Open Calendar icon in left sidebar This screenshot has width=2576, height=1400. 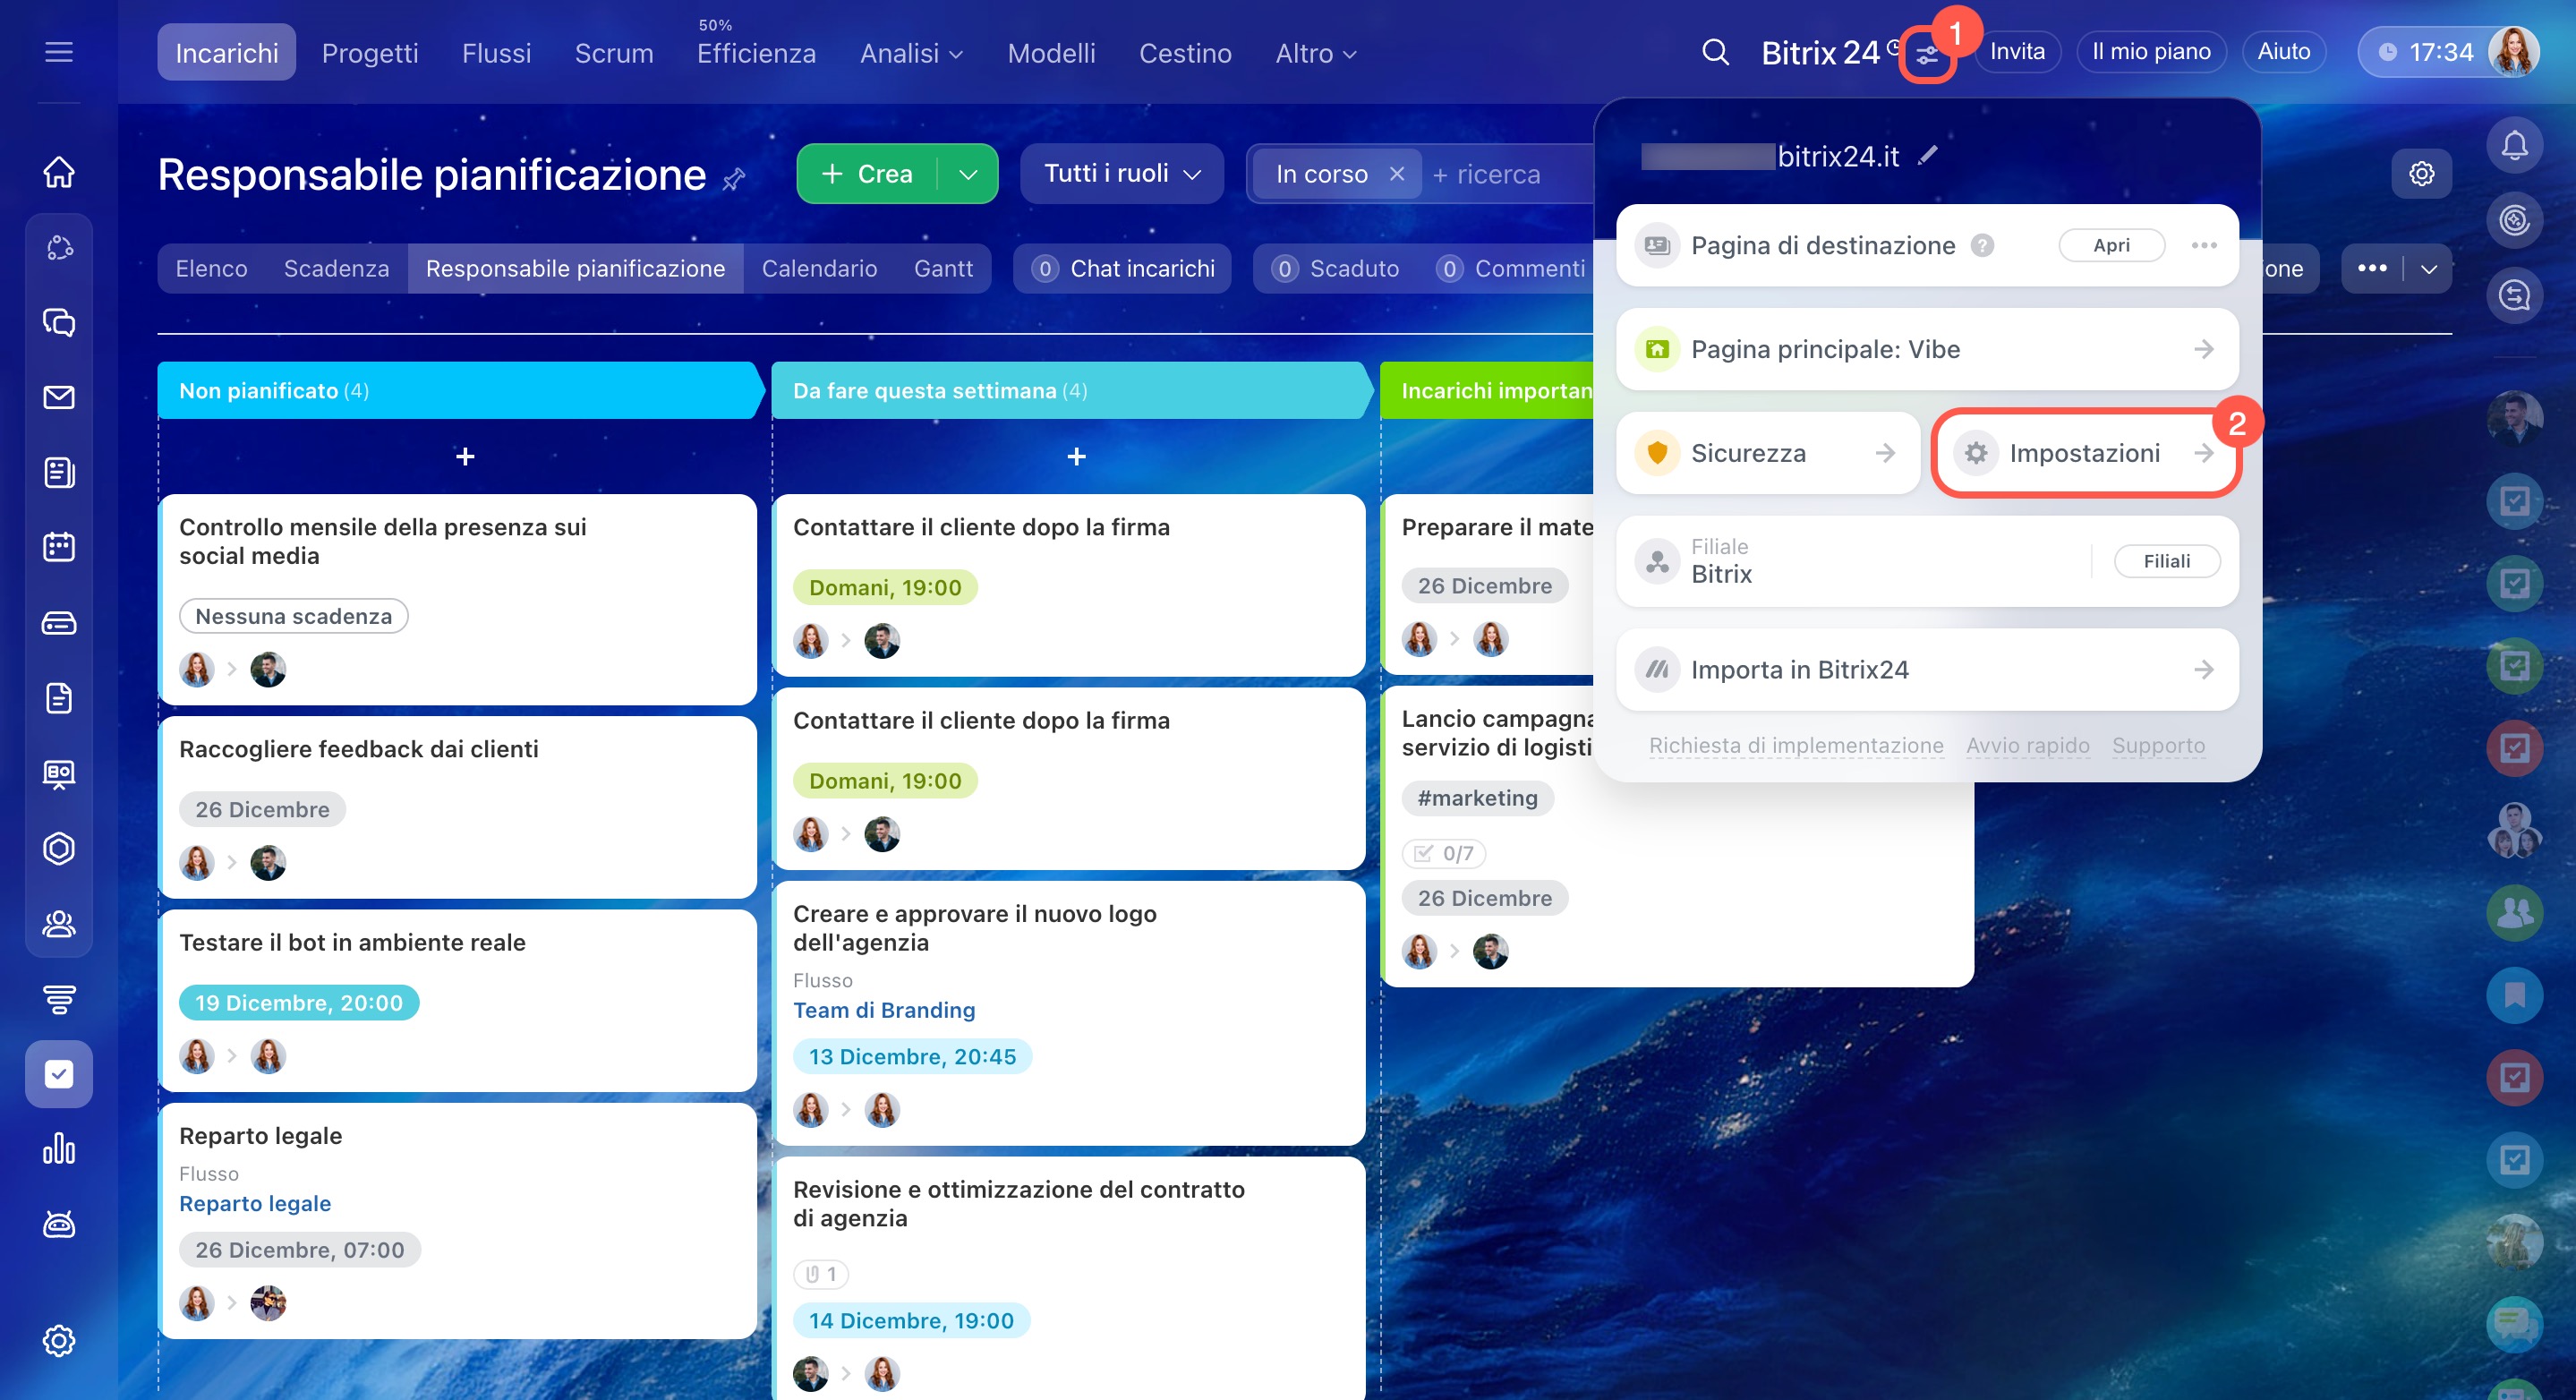pyautogui.click(x=59, y=547)
